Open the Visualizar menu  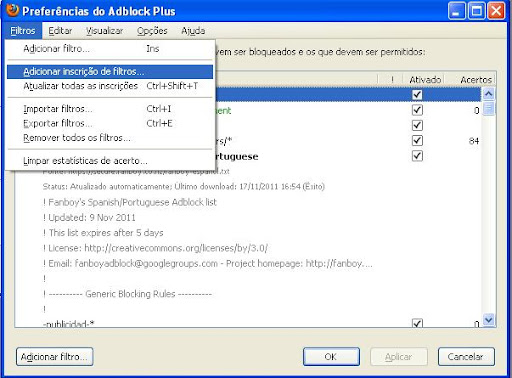104,31
